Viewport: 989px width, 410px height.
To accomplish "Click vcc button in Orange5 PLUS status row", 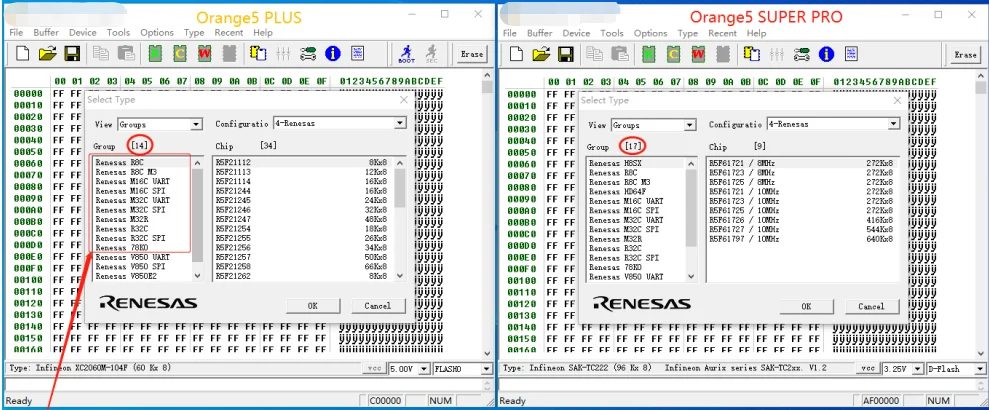I will pos(373,369).
